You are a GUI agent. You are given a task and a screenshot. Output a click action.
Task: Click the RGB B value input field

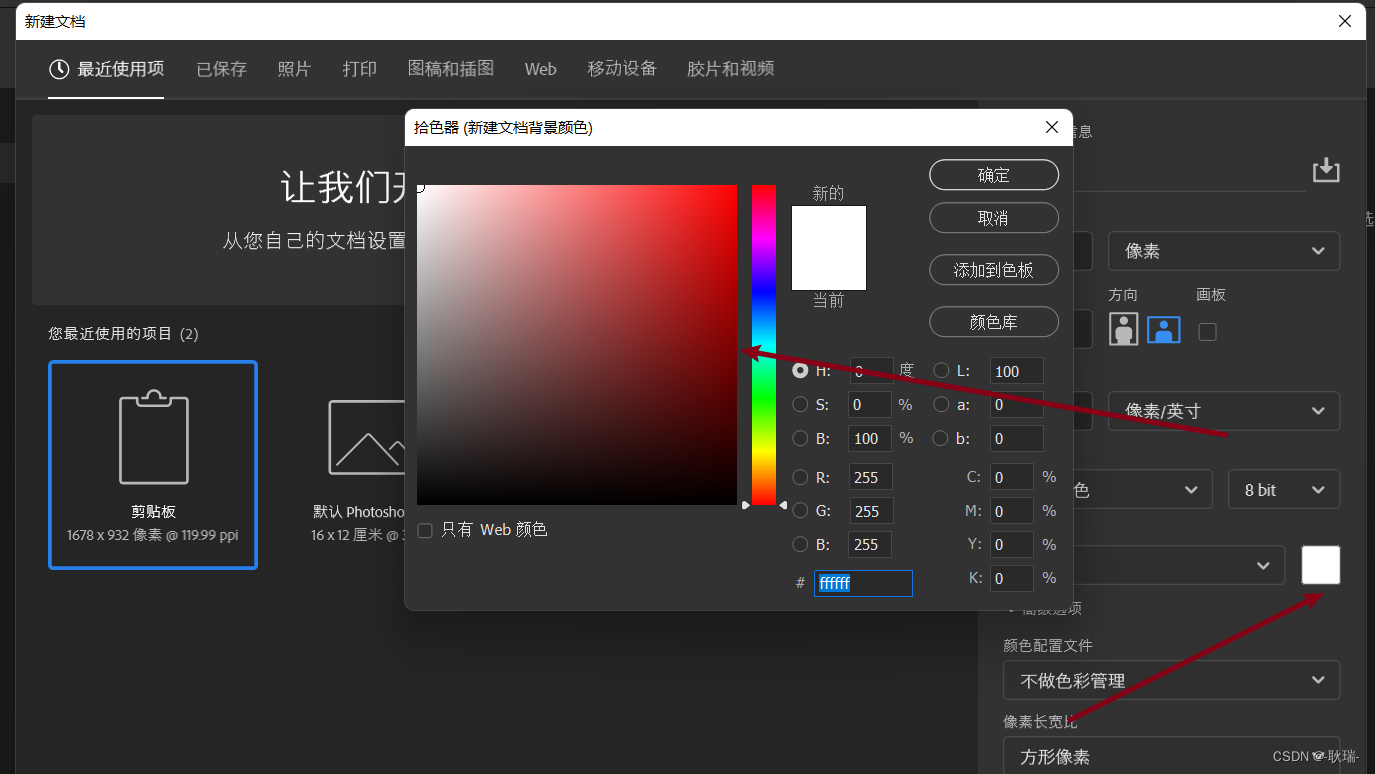[x=870, y=544]
